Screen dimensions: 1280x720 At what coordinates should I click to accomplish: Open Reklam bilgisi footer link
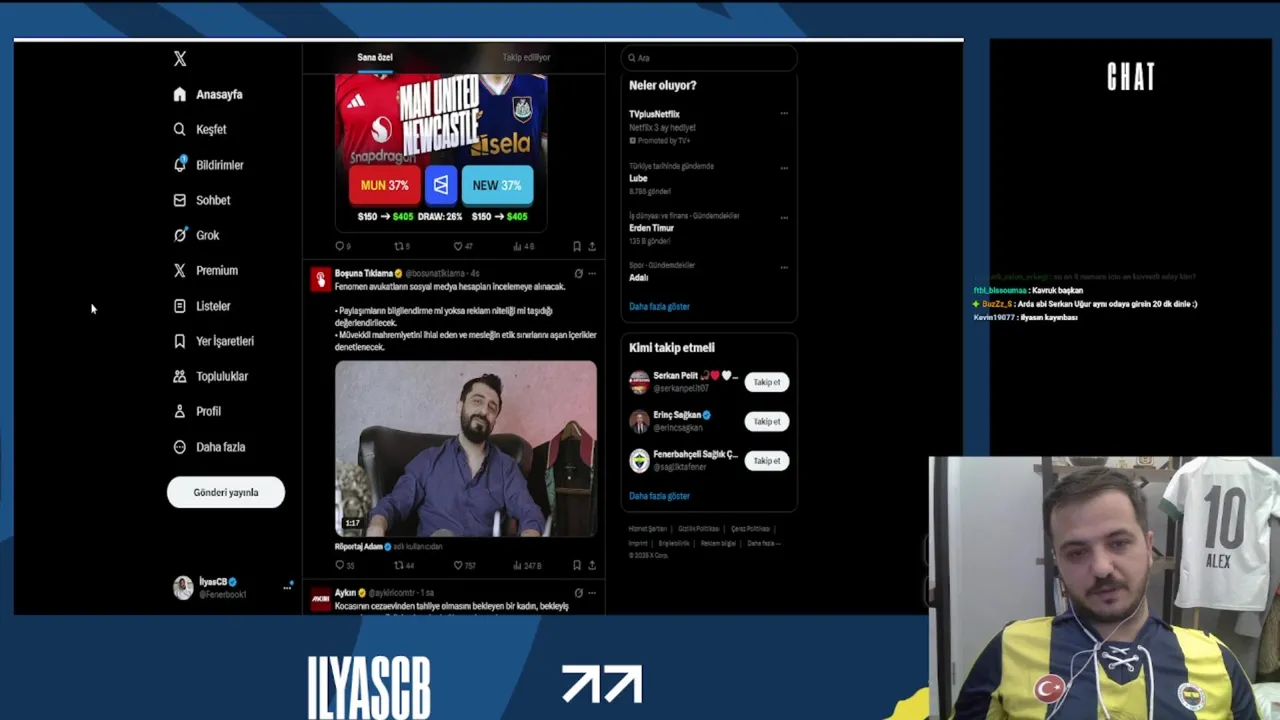718,543
